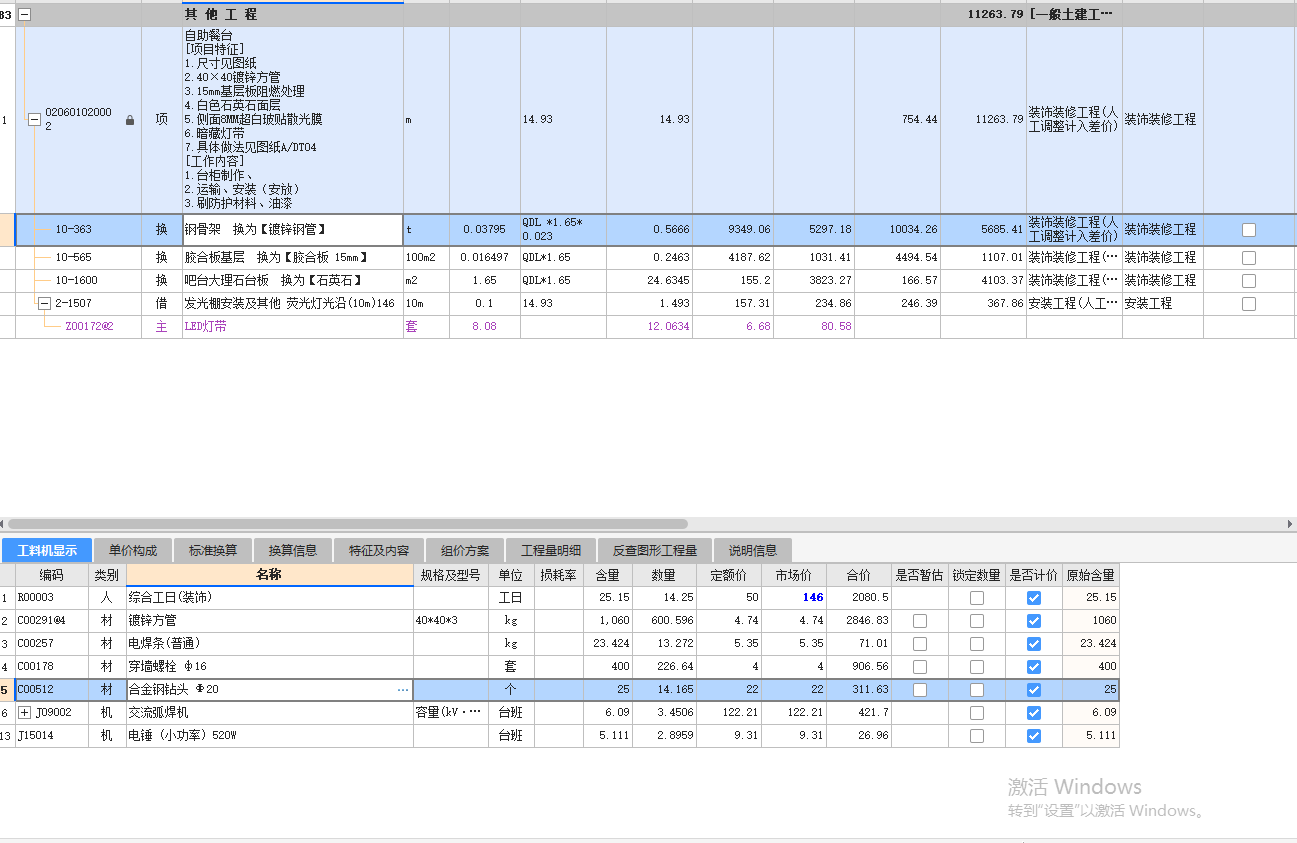Uncheck 是否计价 for 电锤(小功率) row

[x=1034, y=736]
